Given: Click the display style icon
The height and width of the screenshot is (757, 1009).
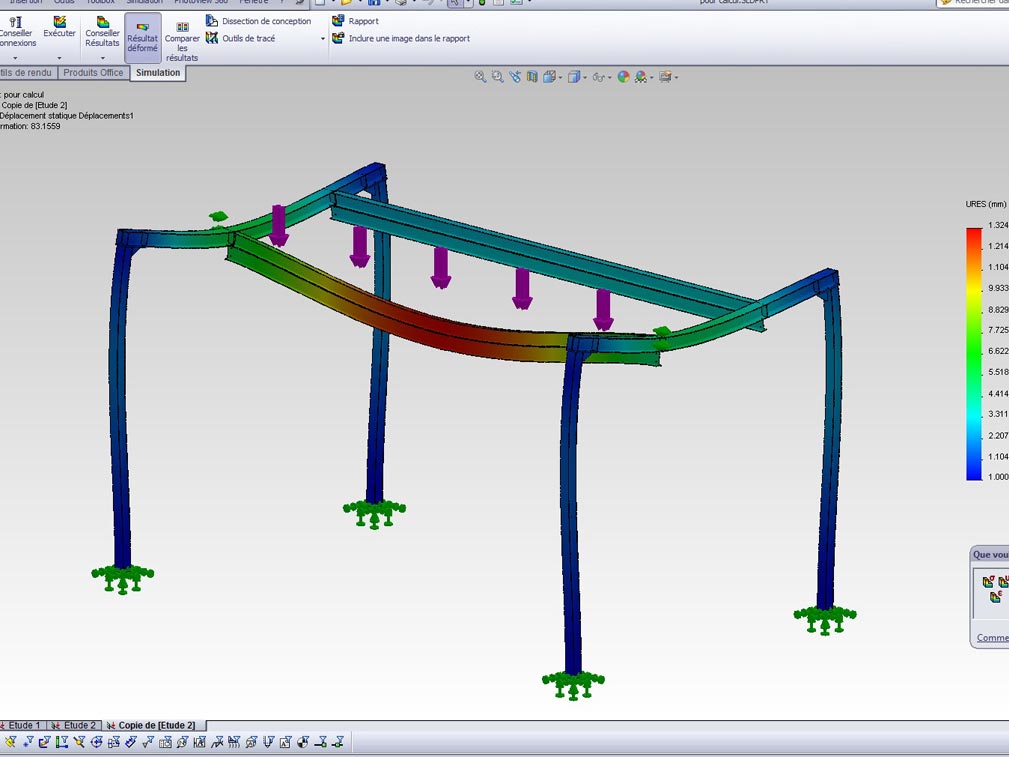Looking at the screenshot, I should click(x=573, y=77).
